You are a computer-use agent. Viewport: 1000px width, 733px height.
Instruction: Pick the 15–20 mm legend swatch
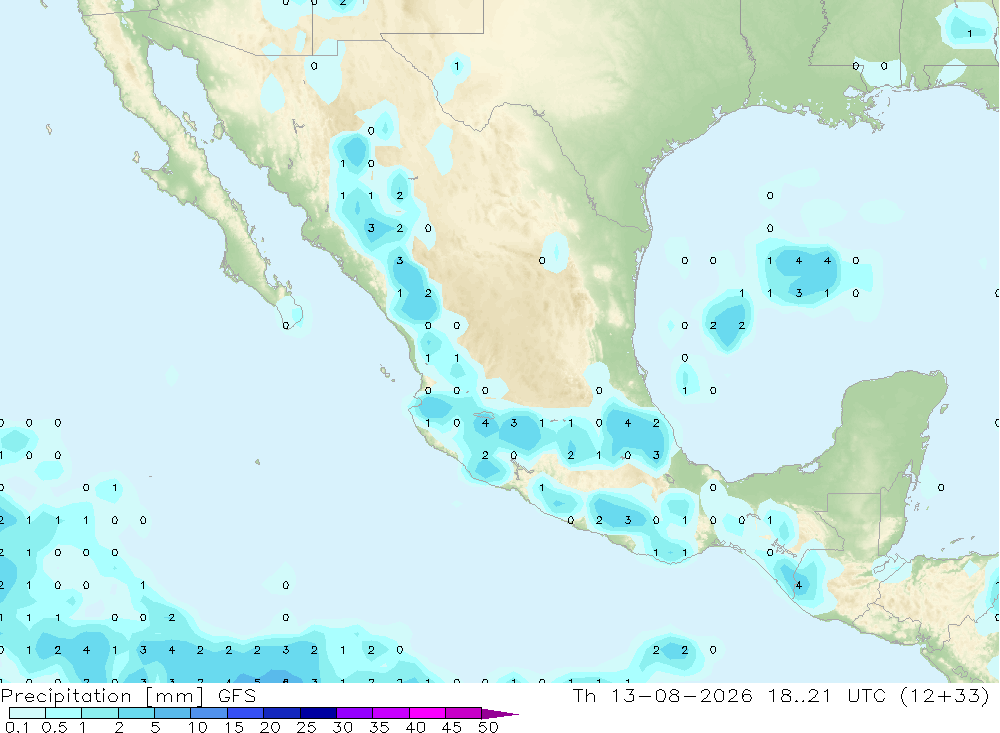(x=245, y=713)
